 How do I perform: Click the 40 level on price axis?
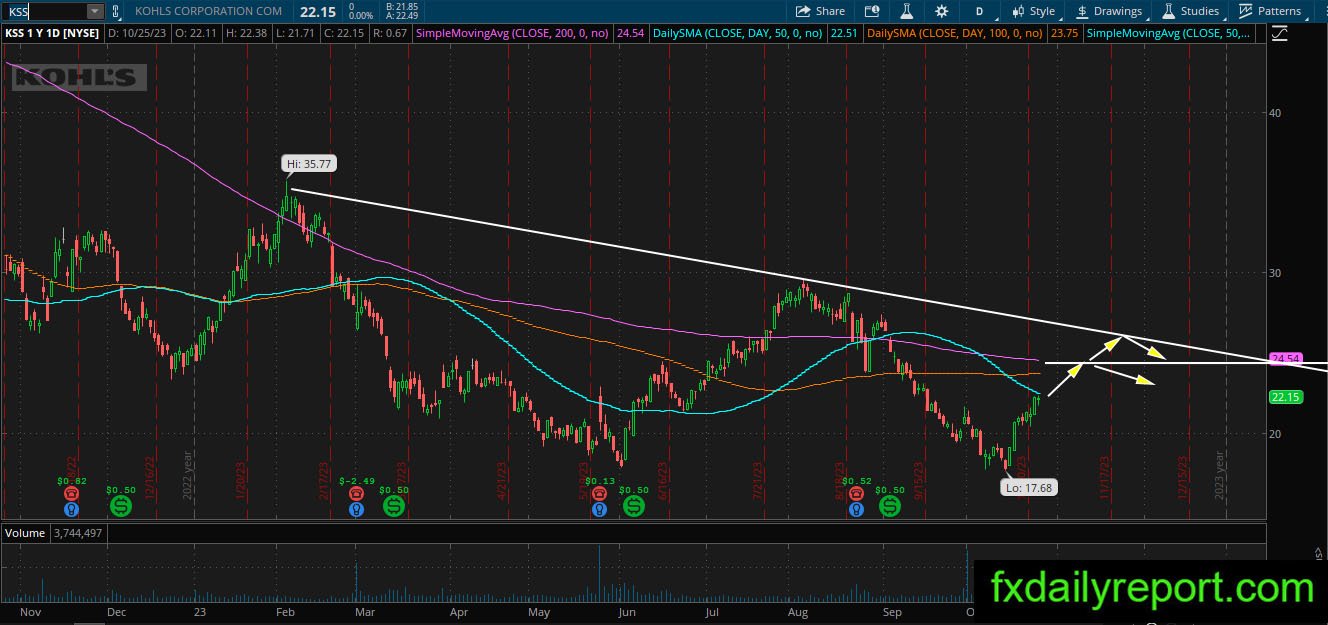[1275, 112]
